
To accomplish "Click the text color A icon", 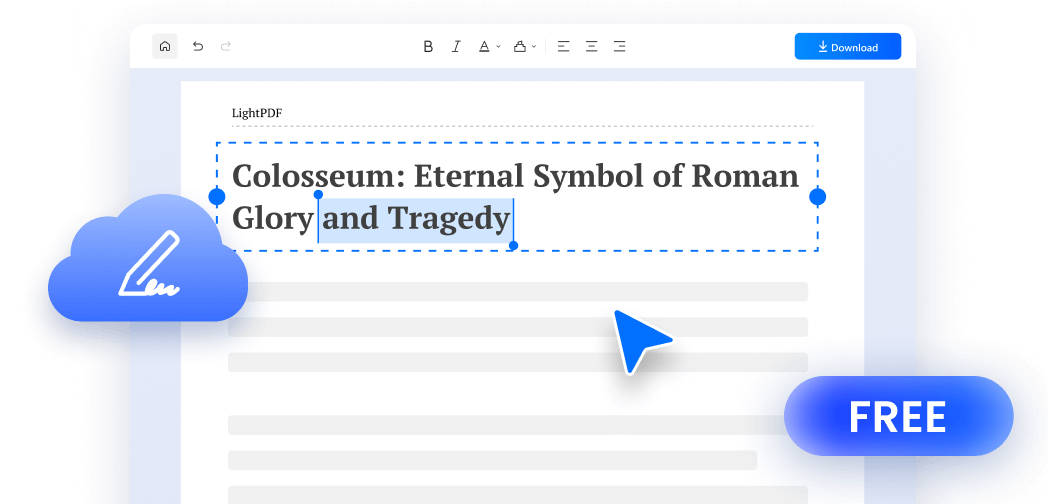I will pyautogui.click(x=484, y=47).
